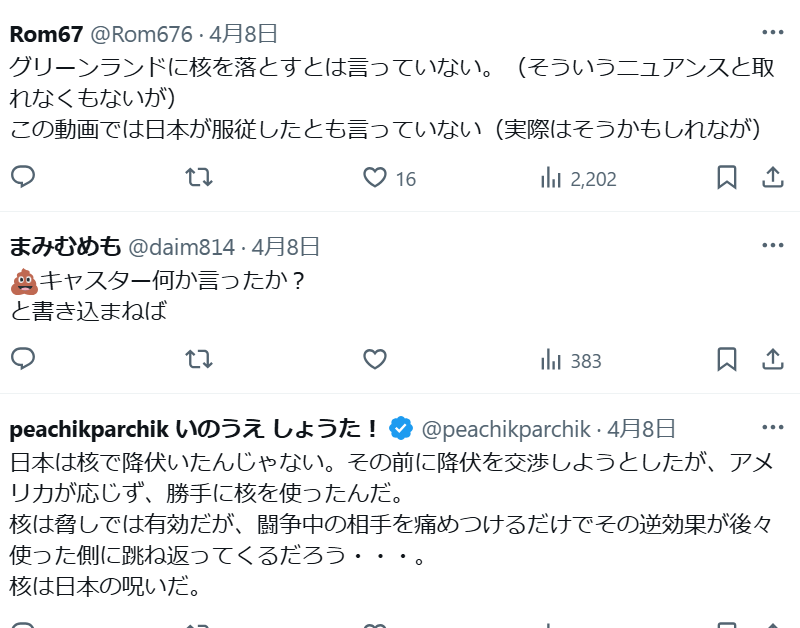This screenshot has width=800, height=628.
Task: Like まみむめも's tweet
Action: click(374, 359)
